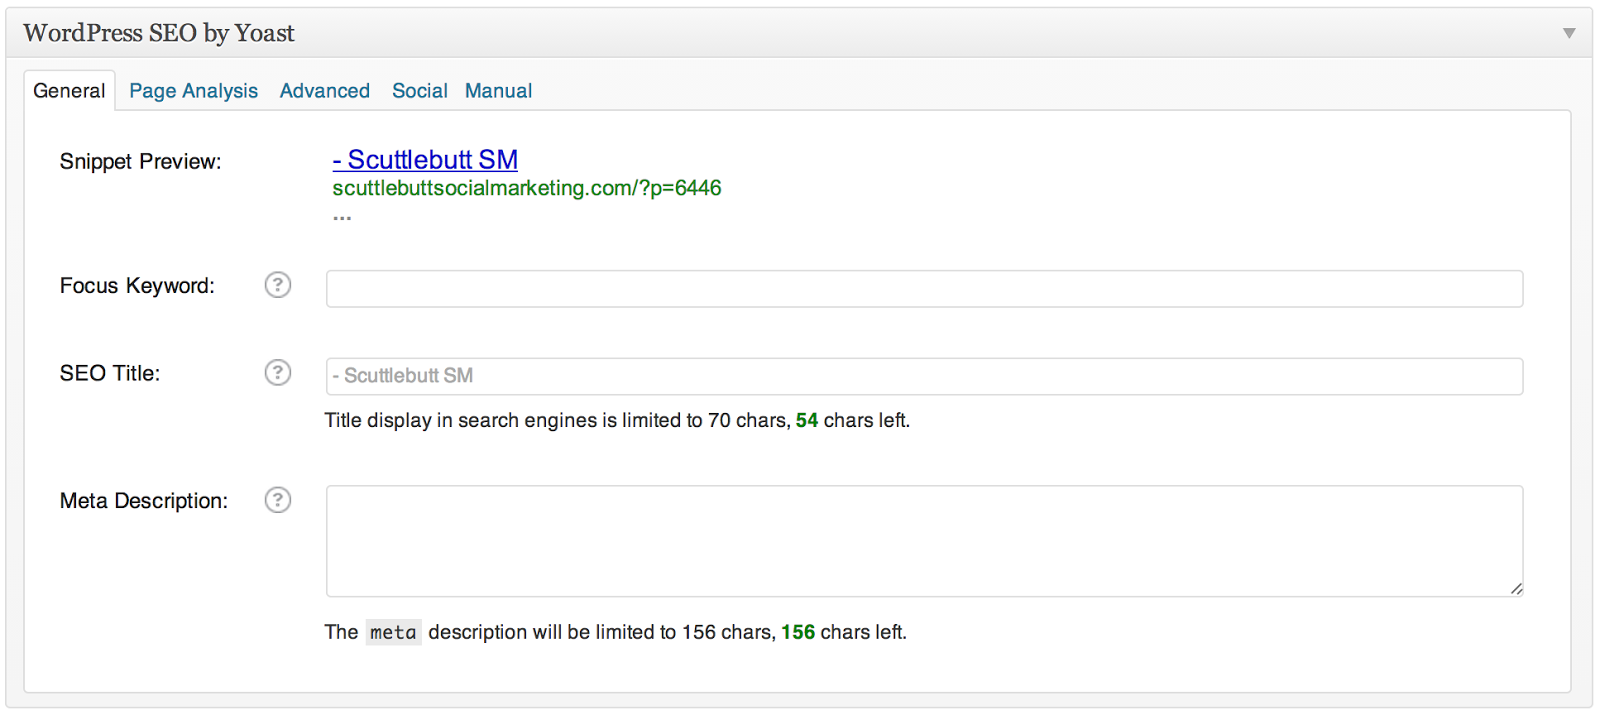Click the Meta Description label
This screenshot has width=1600, height=715.
tap(144, 501)
